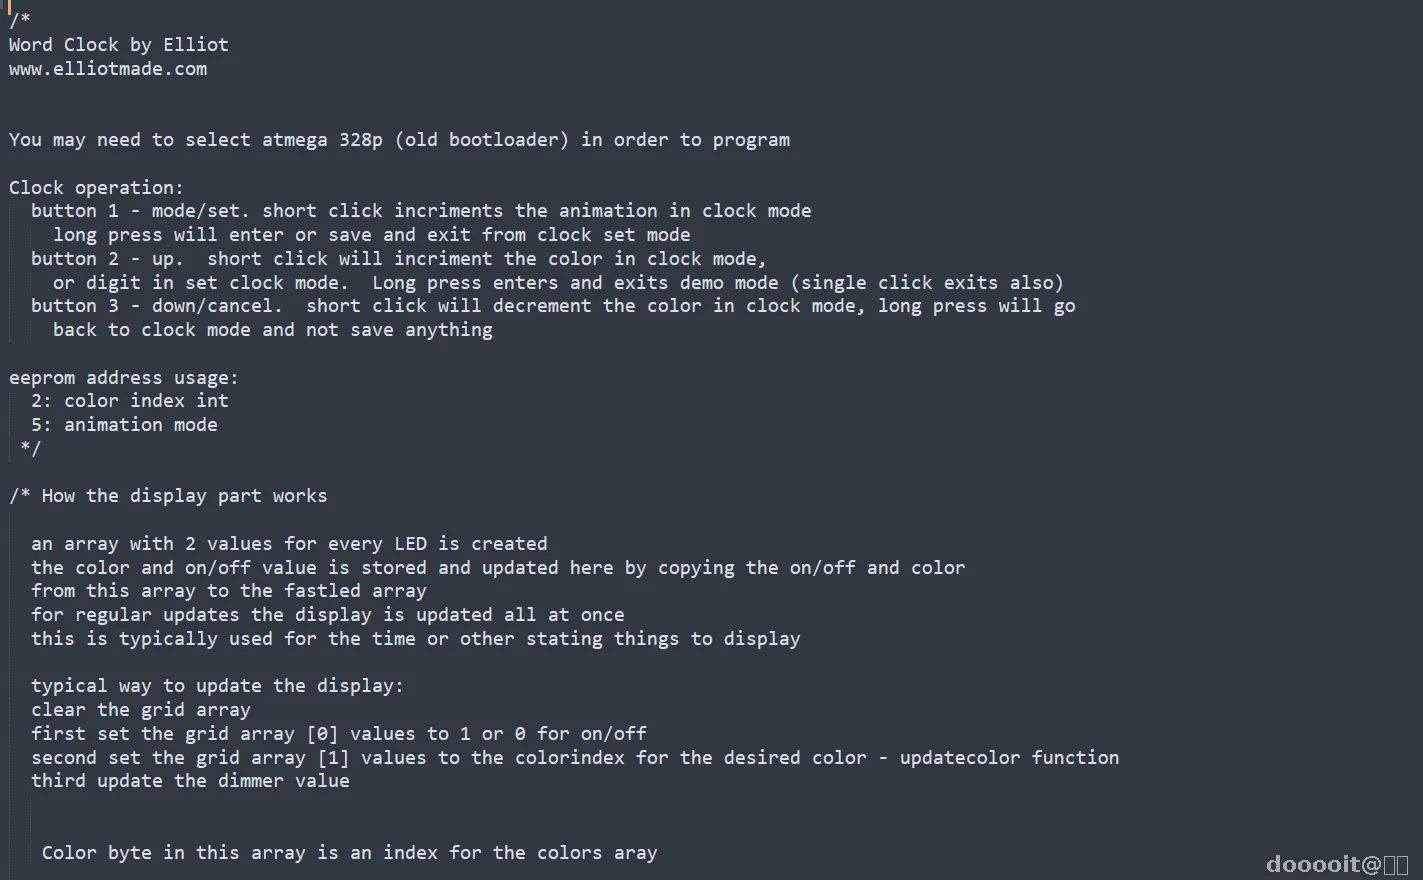Click the 'button 2 - up.' comment line
Screen dimensions: 1423x880
pyautogui.click(x=399, y=259)
